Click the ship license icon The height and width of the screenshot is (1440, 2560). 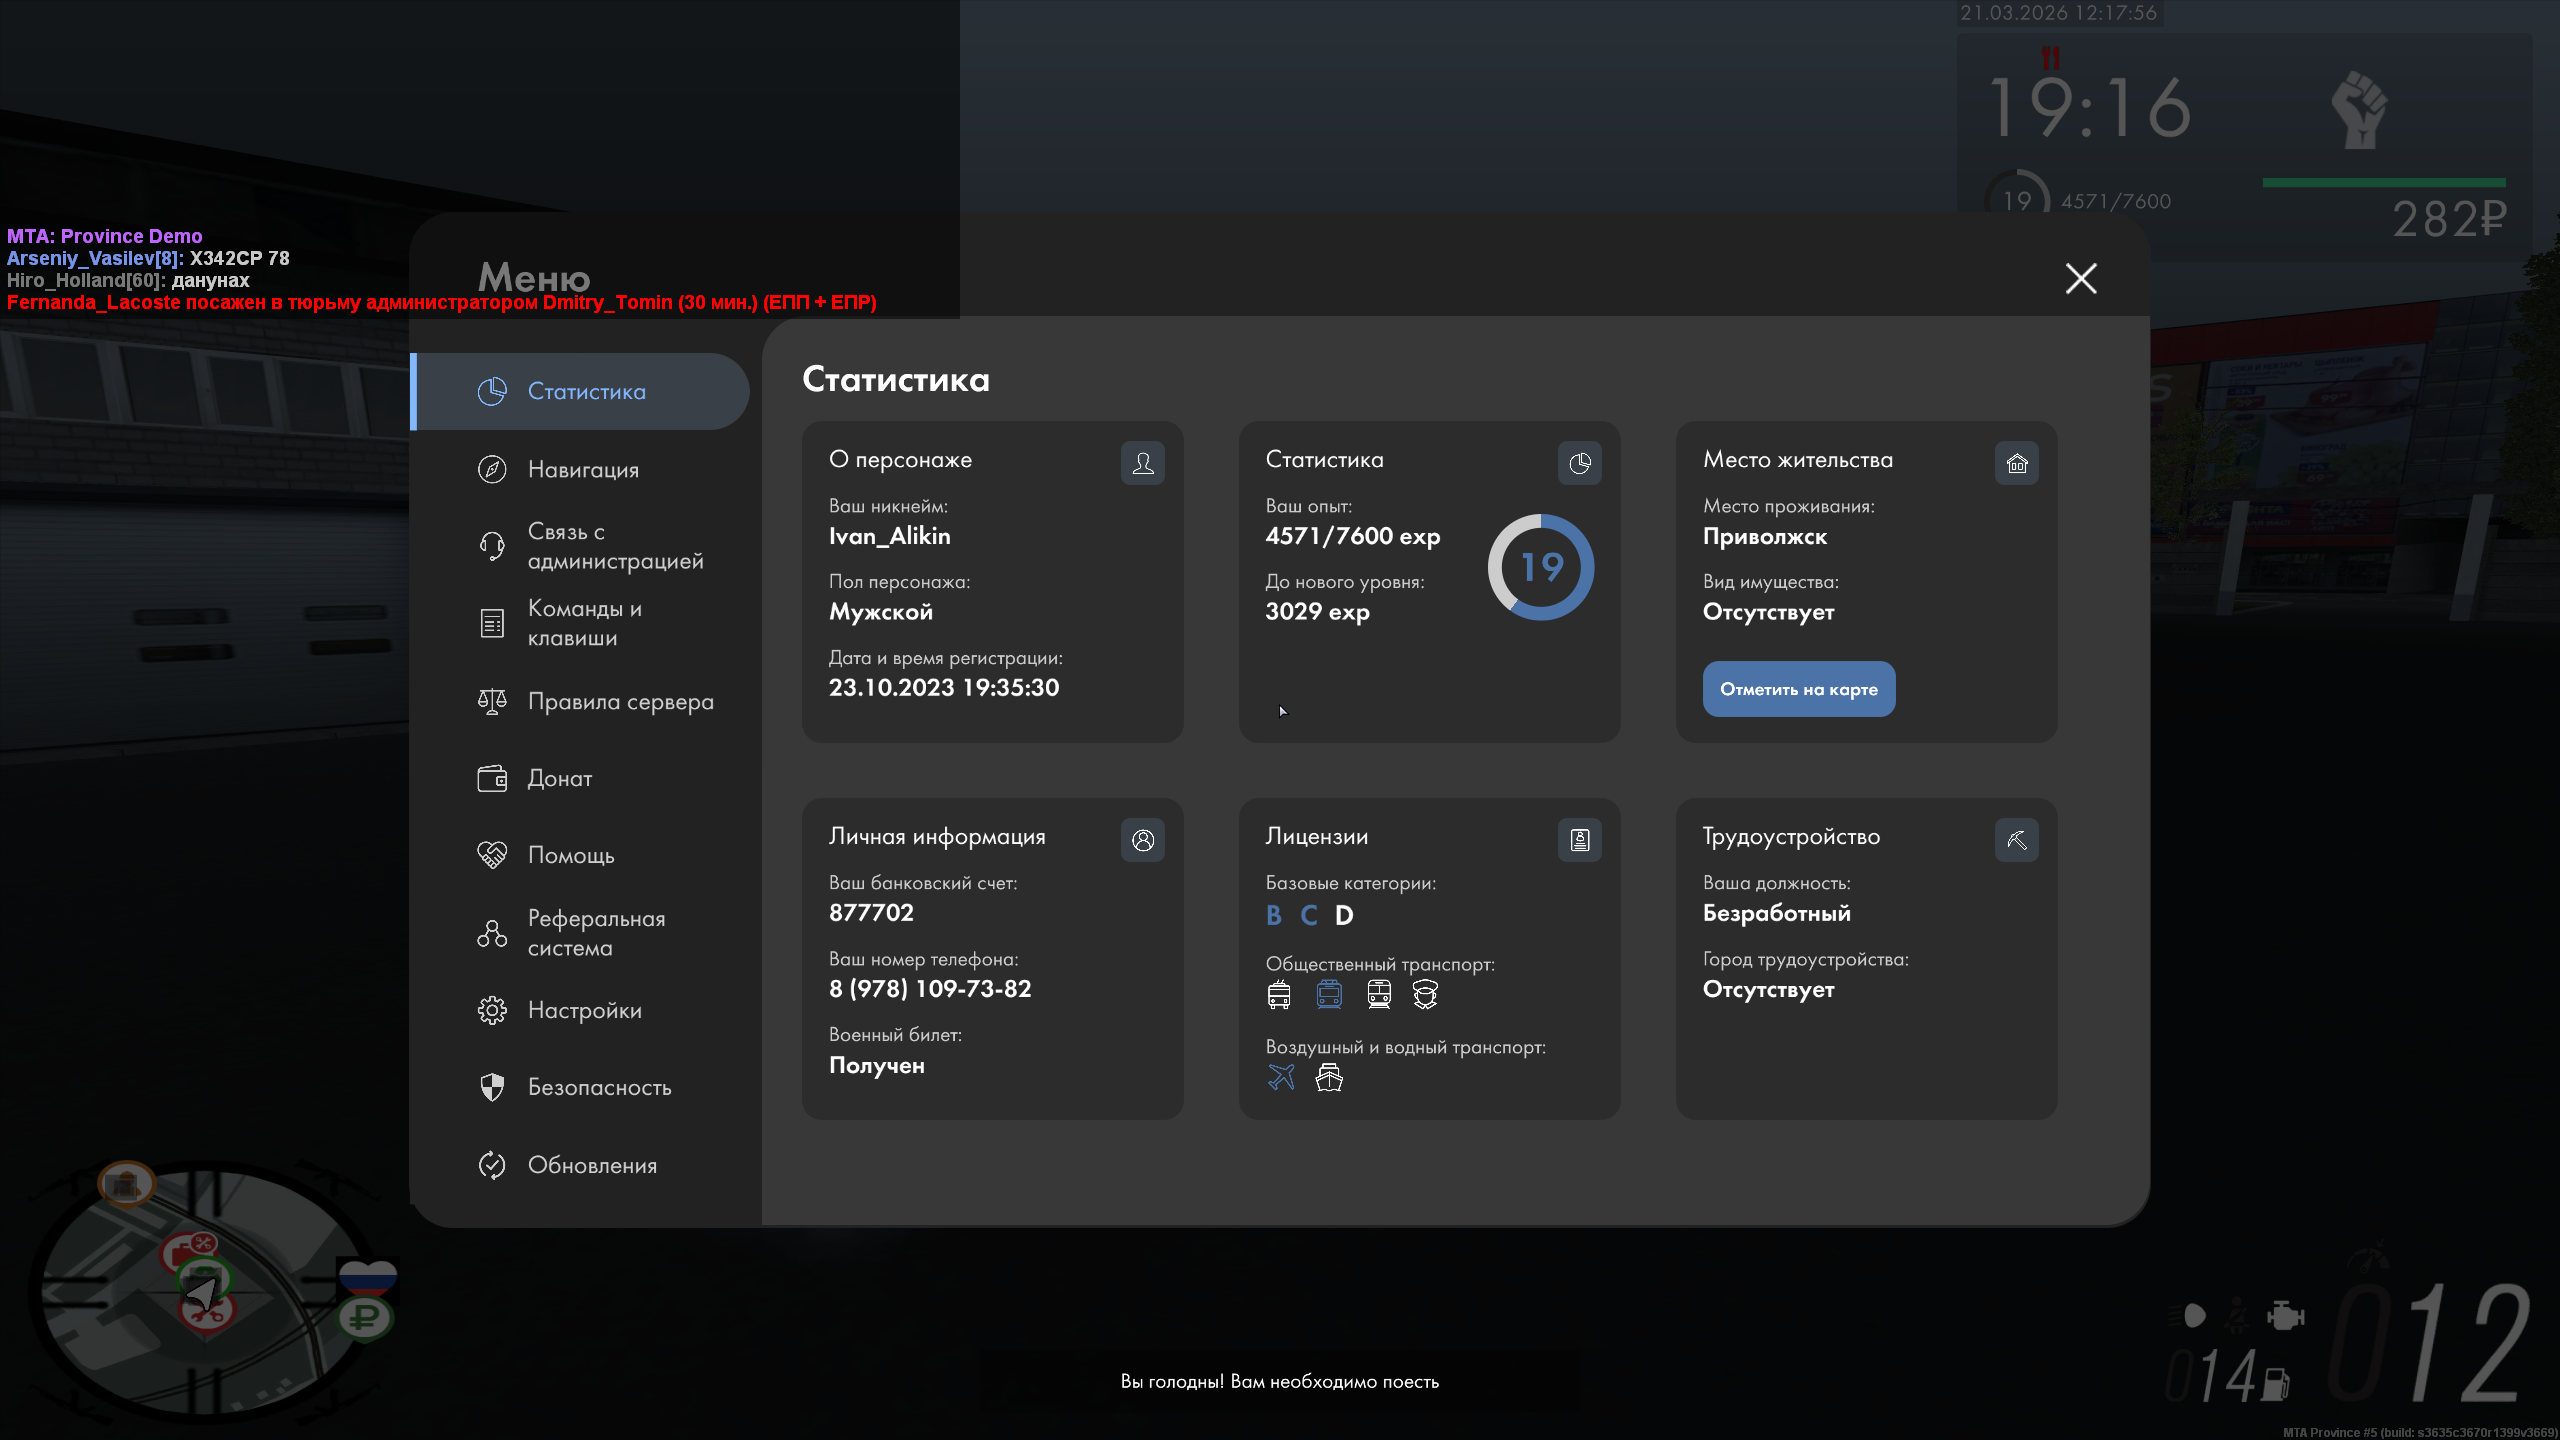tap(1329, 1077)
